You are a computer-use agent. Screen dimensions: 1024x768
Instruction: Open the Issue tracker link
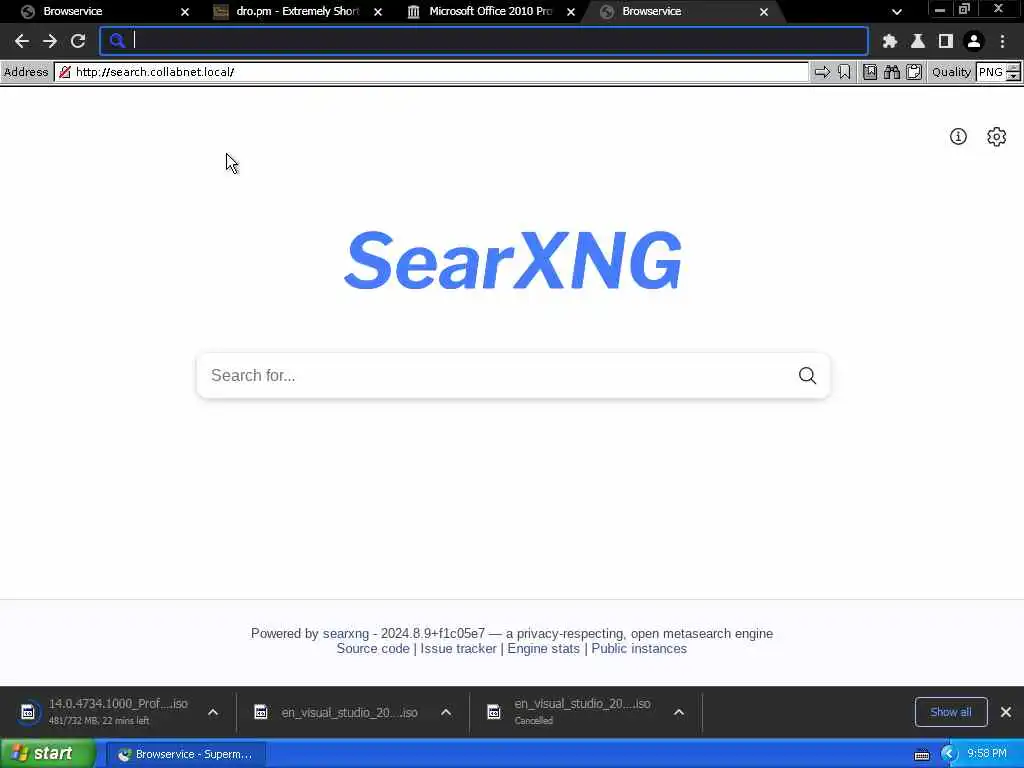458,648
